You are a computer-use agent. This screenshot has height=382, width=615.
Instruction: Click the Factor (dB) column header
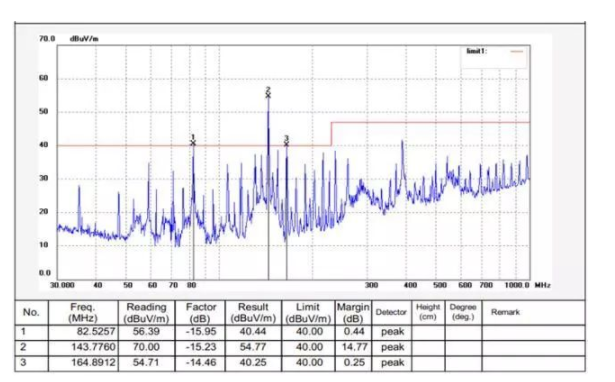tap(201, 313)
